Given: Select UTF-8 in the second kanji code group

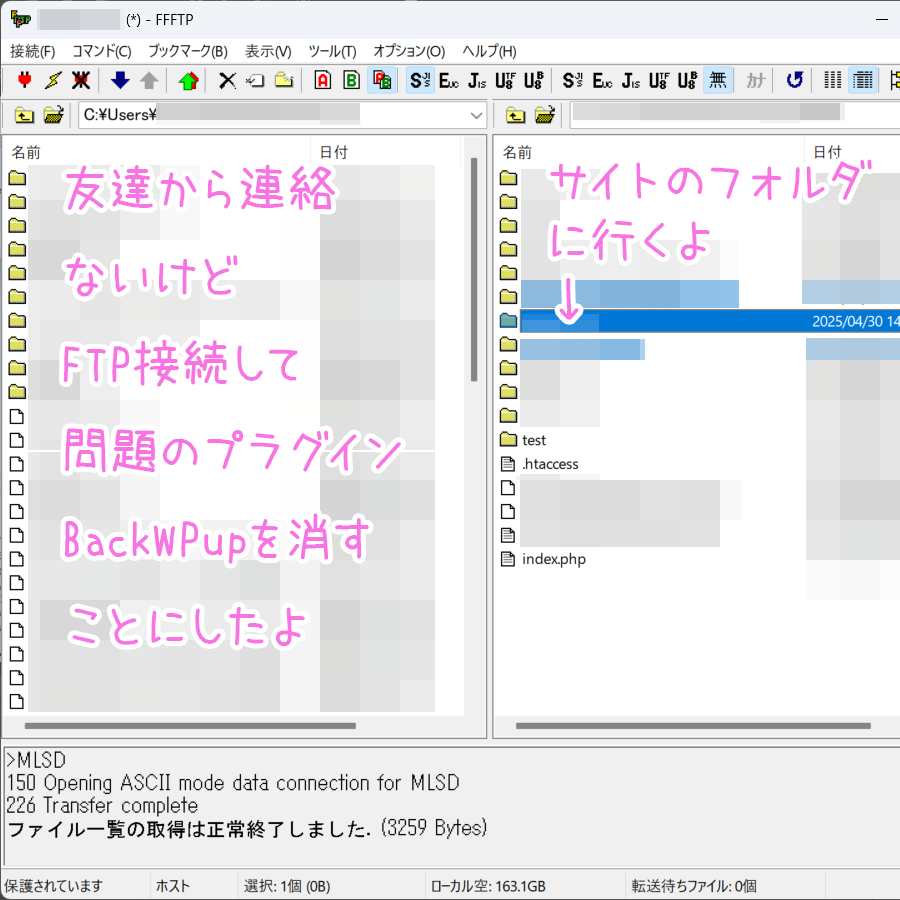Looking at the screenshot, I should [658, 80].
